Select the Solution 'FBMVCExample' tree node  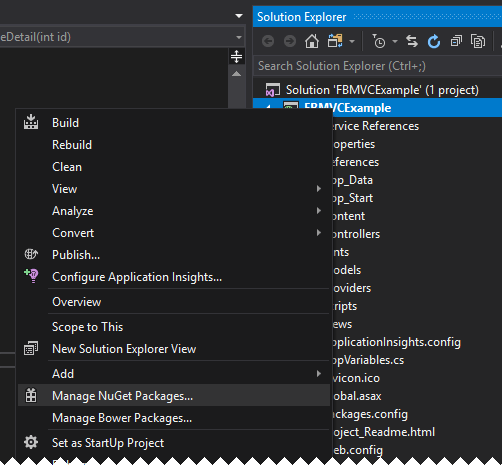pyautogui.click(x=382, y=90)
